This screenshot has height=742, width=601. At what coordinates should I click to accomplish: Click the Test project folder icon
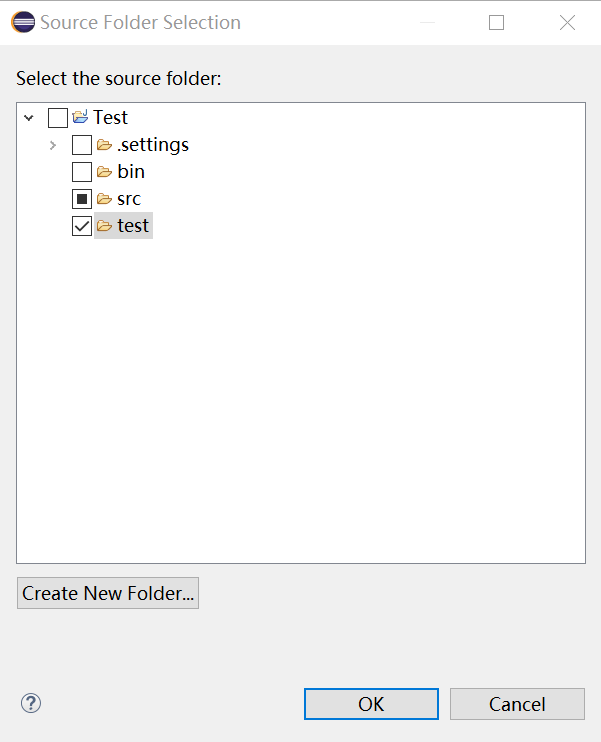tap(81, 118)
